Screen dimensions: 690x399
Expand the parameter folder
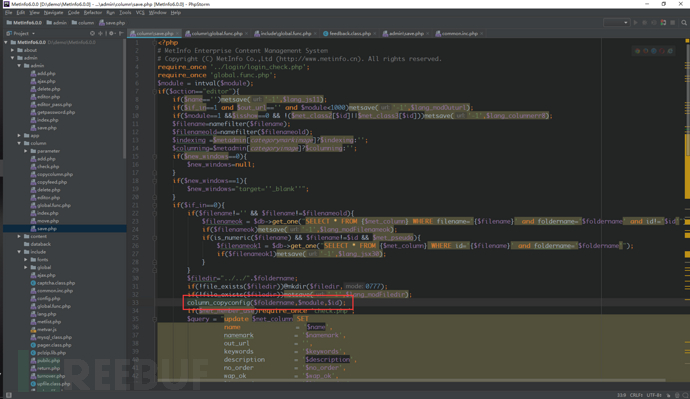coord(26,151)
